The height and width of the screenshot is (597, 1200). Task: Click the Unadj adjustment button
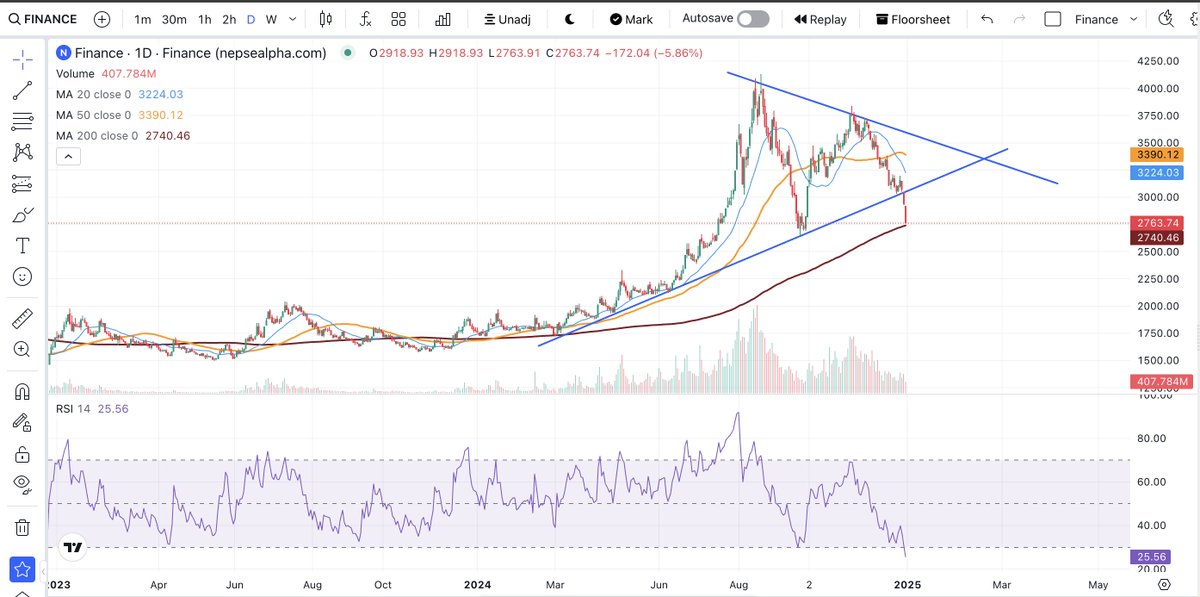[508, 19]
